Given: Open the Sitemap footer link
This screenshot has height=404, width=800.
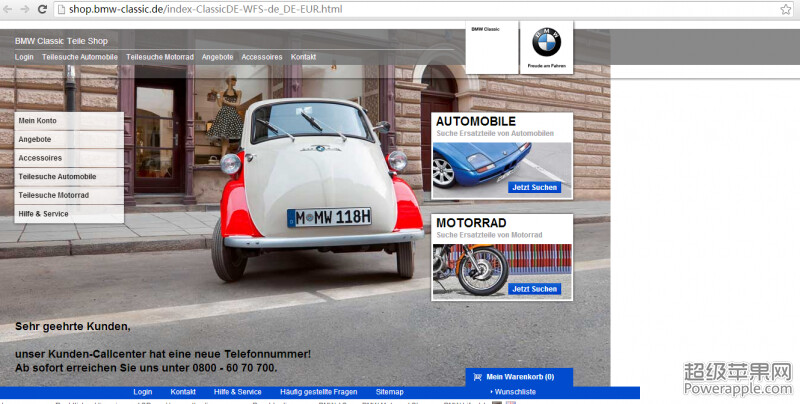Looking at the screenshot, I should click(389, 392).
